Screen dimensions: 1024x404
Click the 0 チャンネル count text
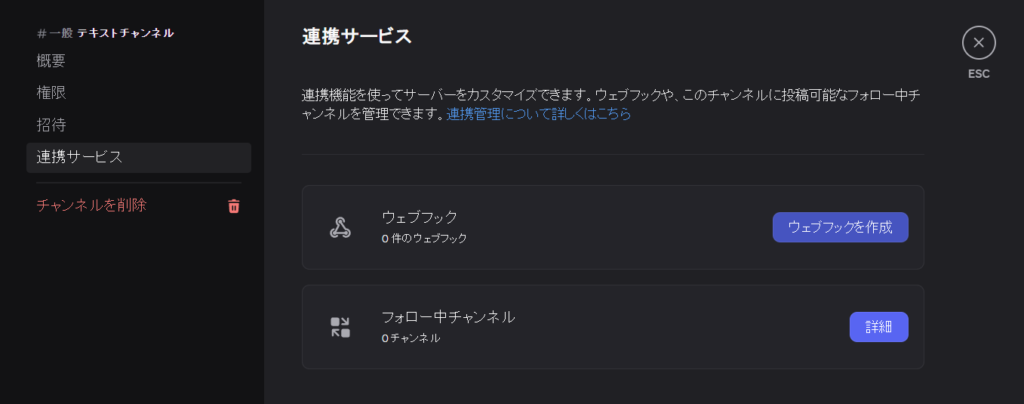click(411, 339)
